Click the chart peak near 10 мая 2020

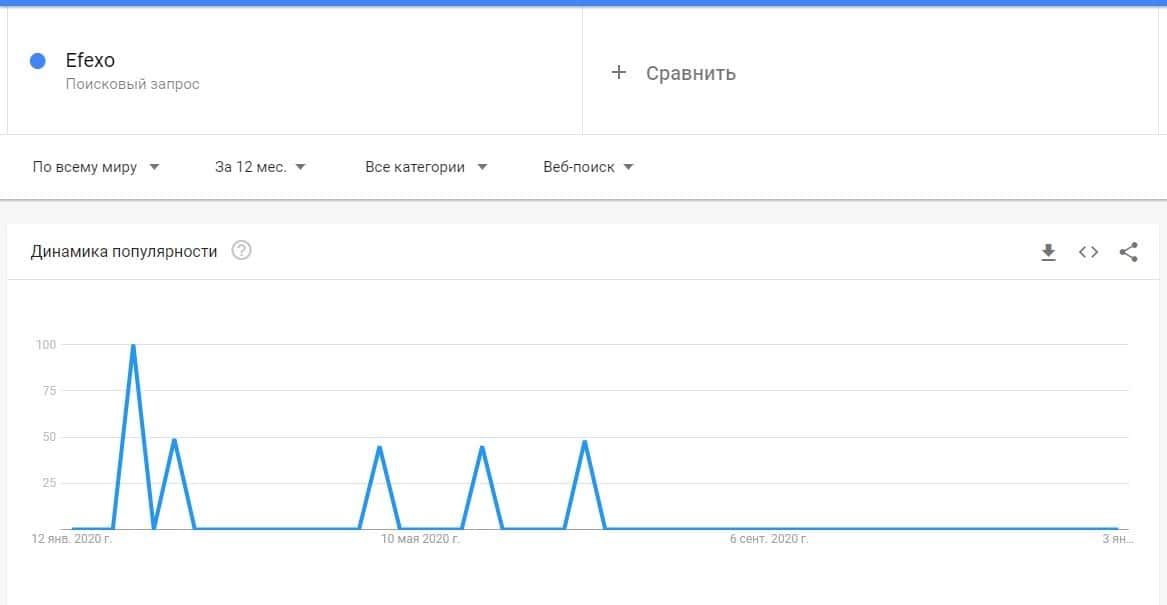click(379, 447)
